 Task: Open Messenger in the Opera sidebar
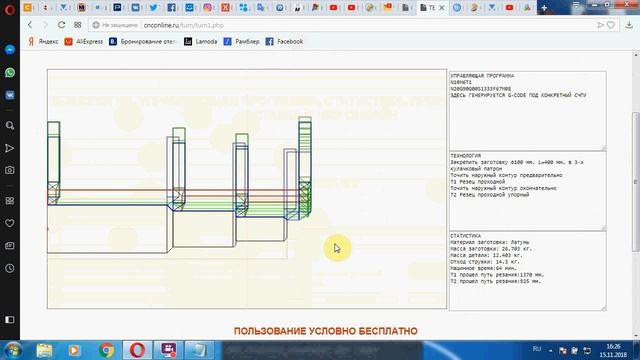(10, 50)
